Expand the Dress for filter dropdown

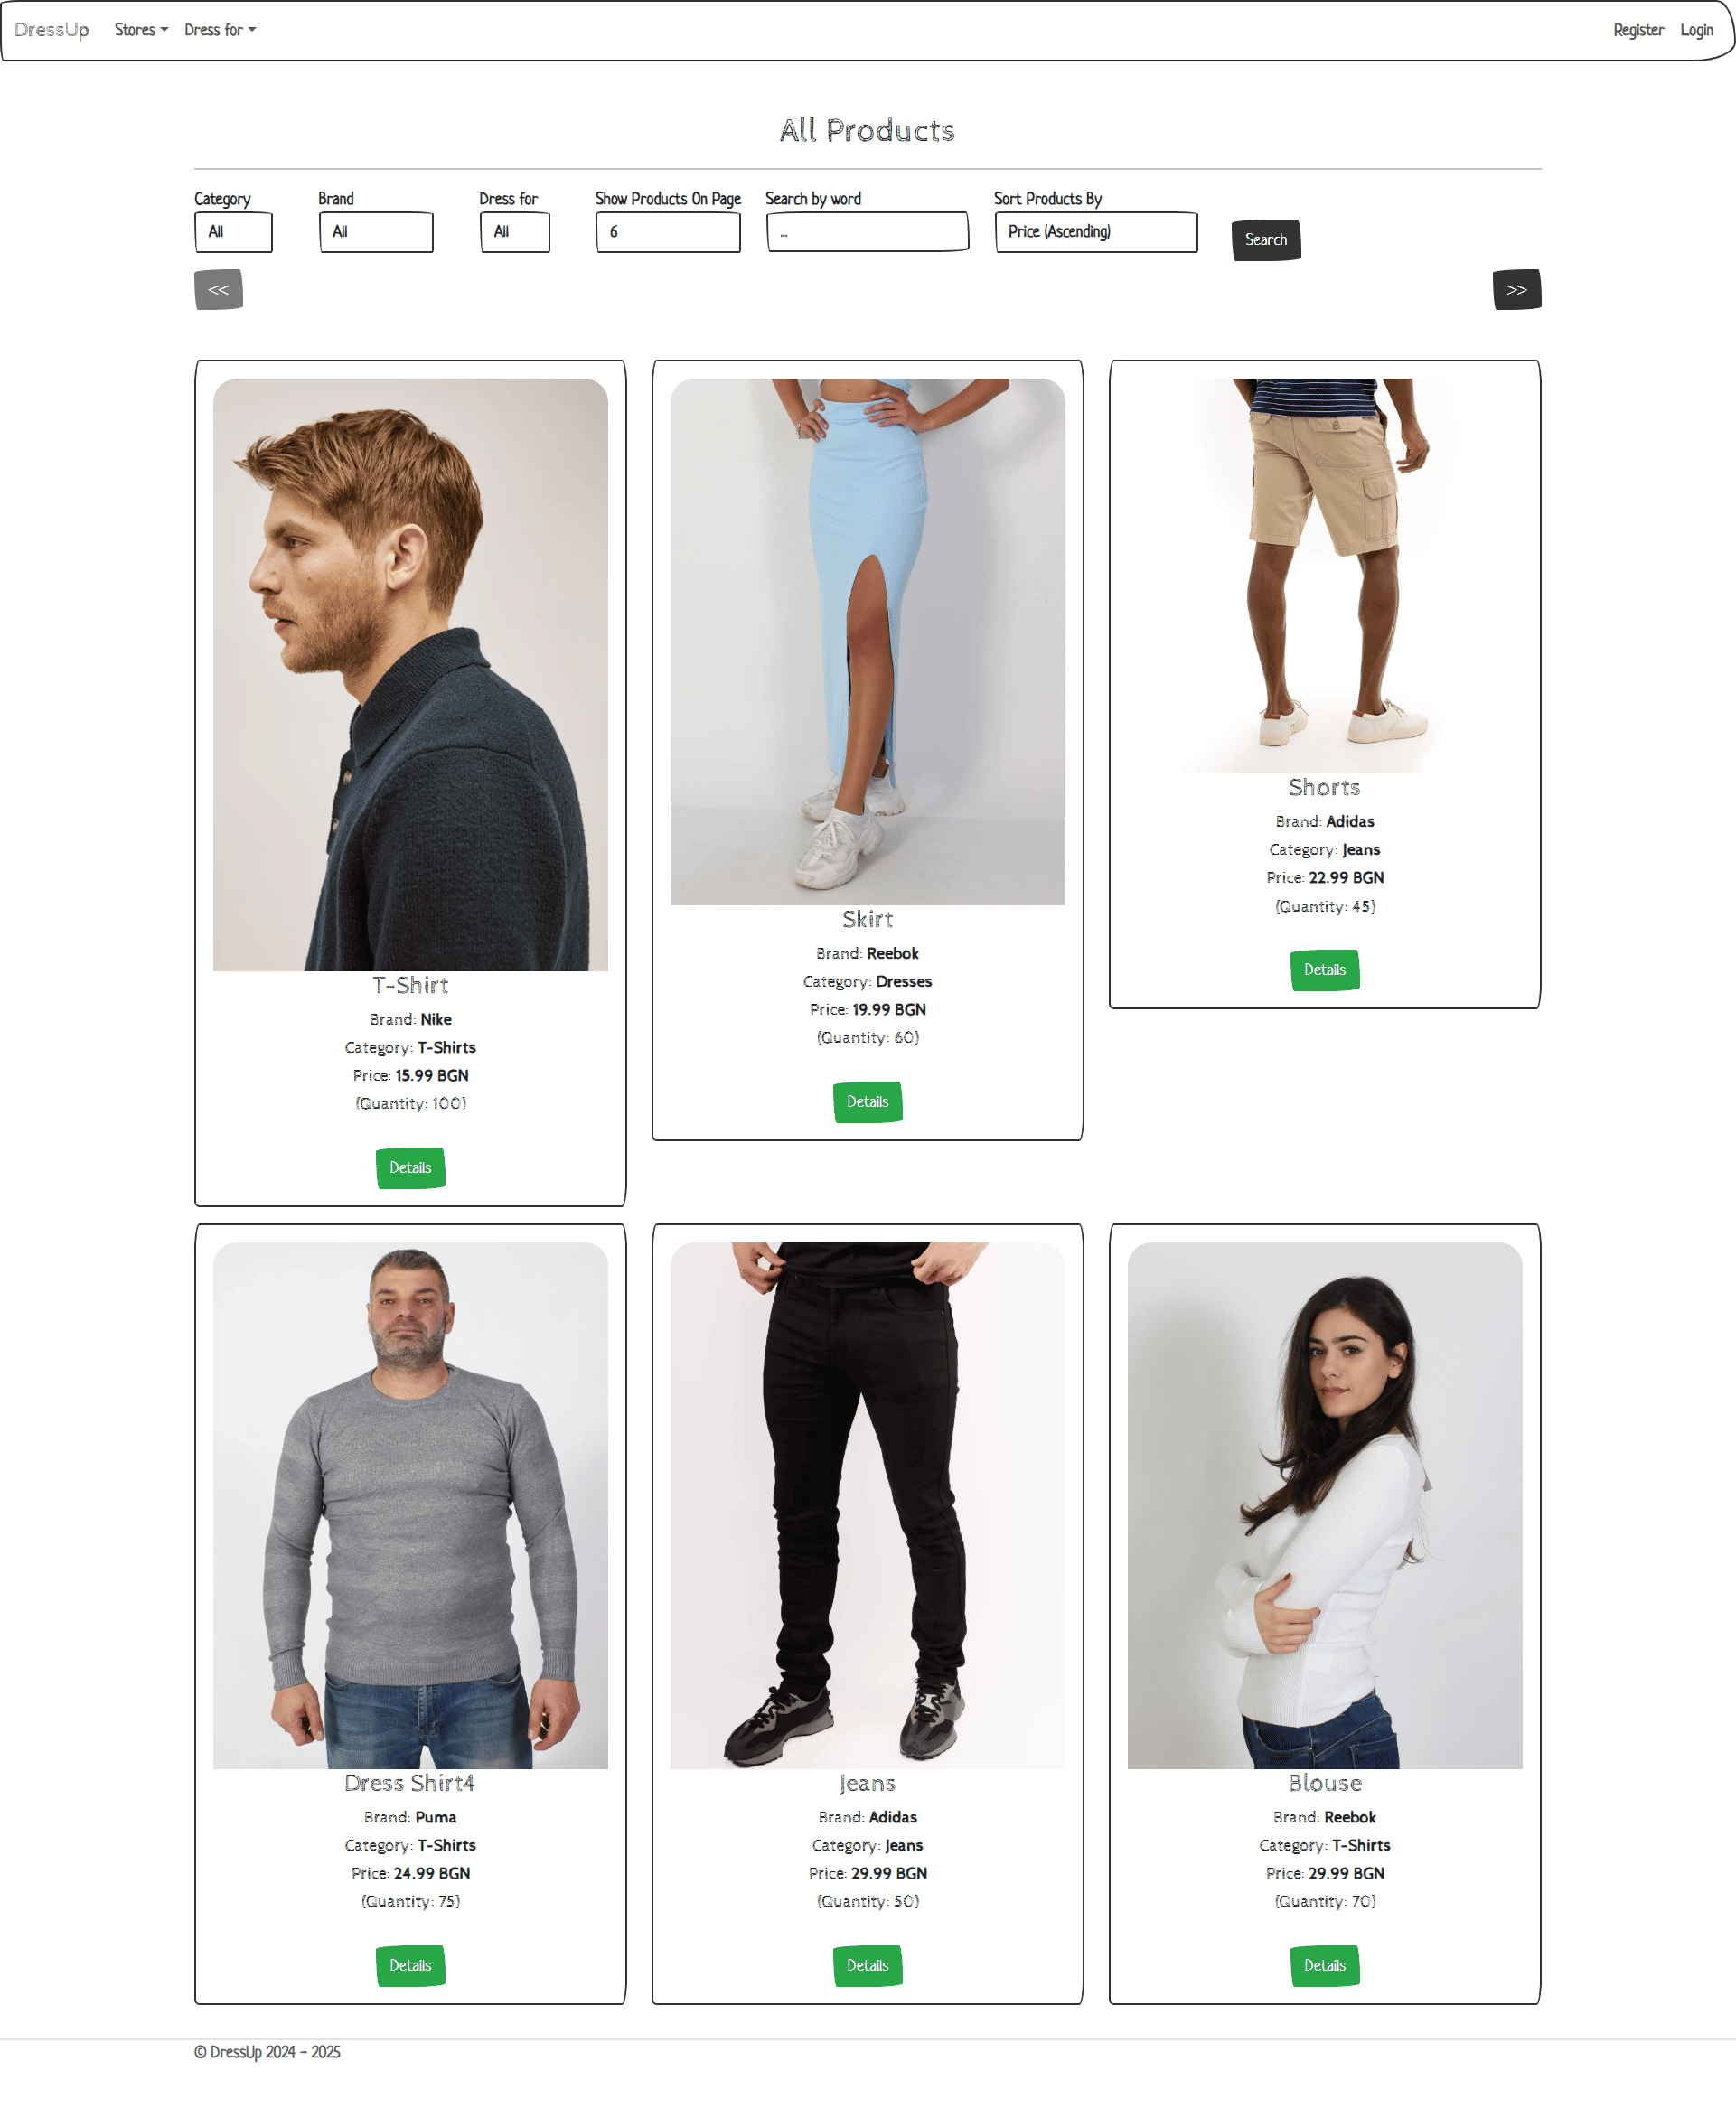point(514,232)
